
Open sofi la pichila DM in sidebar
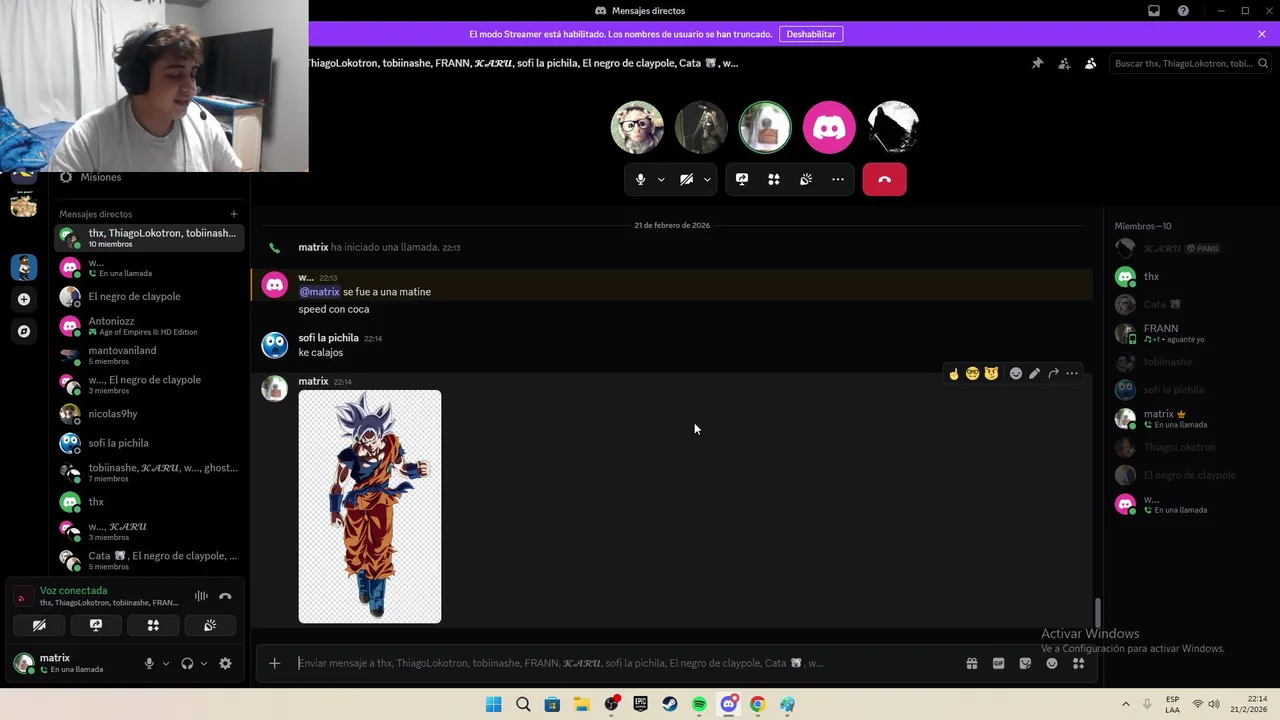(148, 443)
